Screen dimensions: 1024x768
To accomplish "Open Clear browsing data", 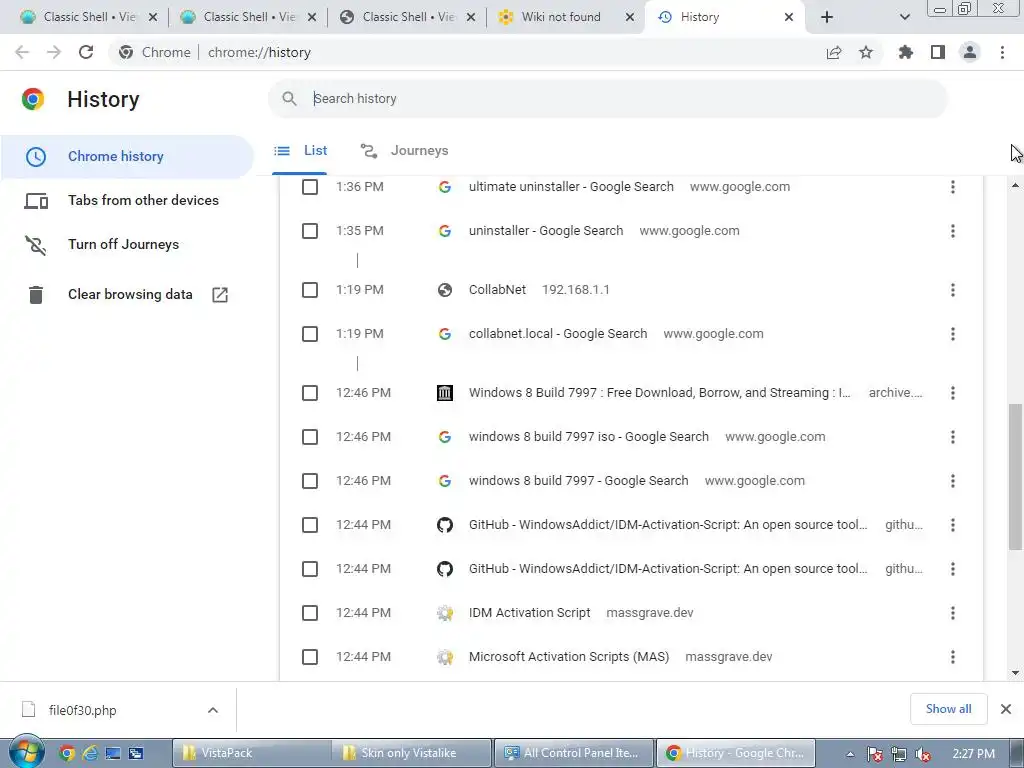I will coord(127,295).
